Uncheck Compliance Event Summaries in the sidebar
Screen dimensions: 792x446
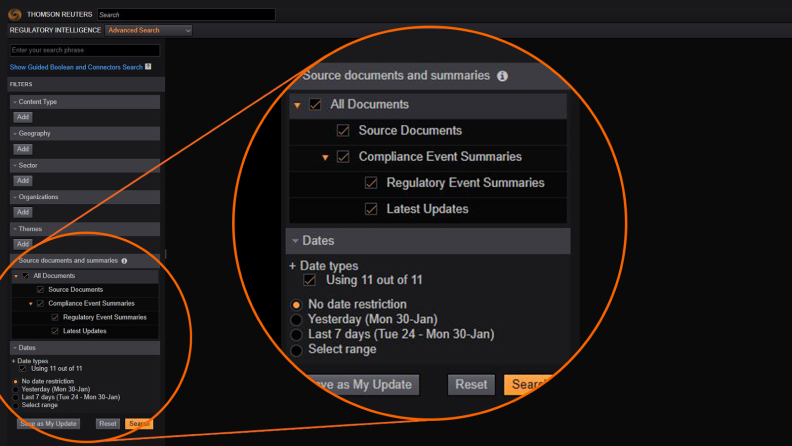pos(40,304)
